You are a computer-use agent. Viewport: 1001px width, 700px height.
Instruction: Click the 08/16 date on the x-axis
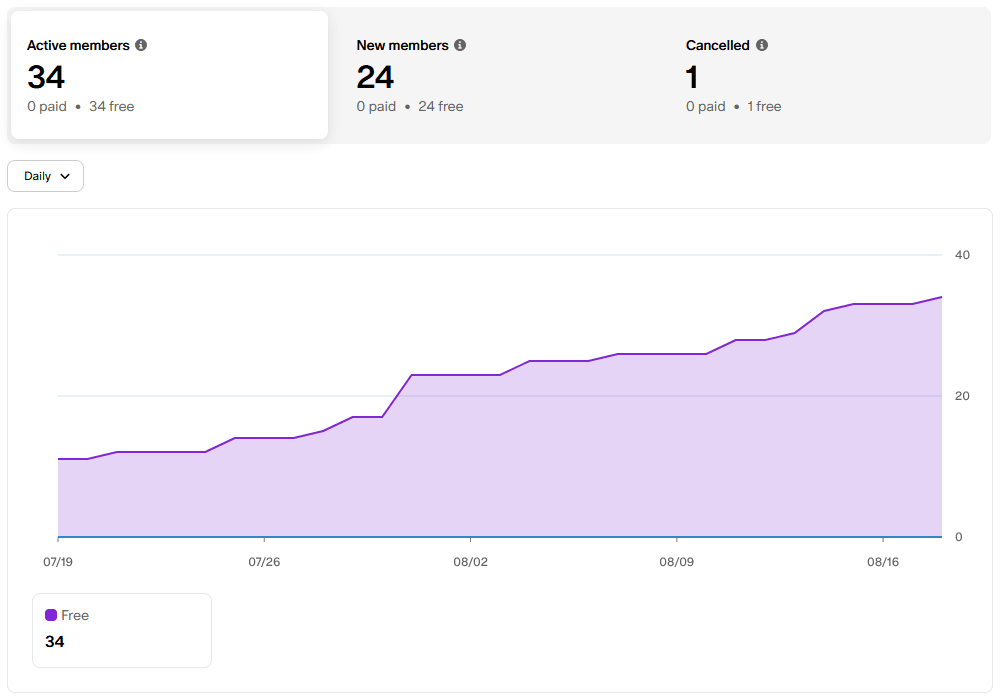[x=883, y=562]
